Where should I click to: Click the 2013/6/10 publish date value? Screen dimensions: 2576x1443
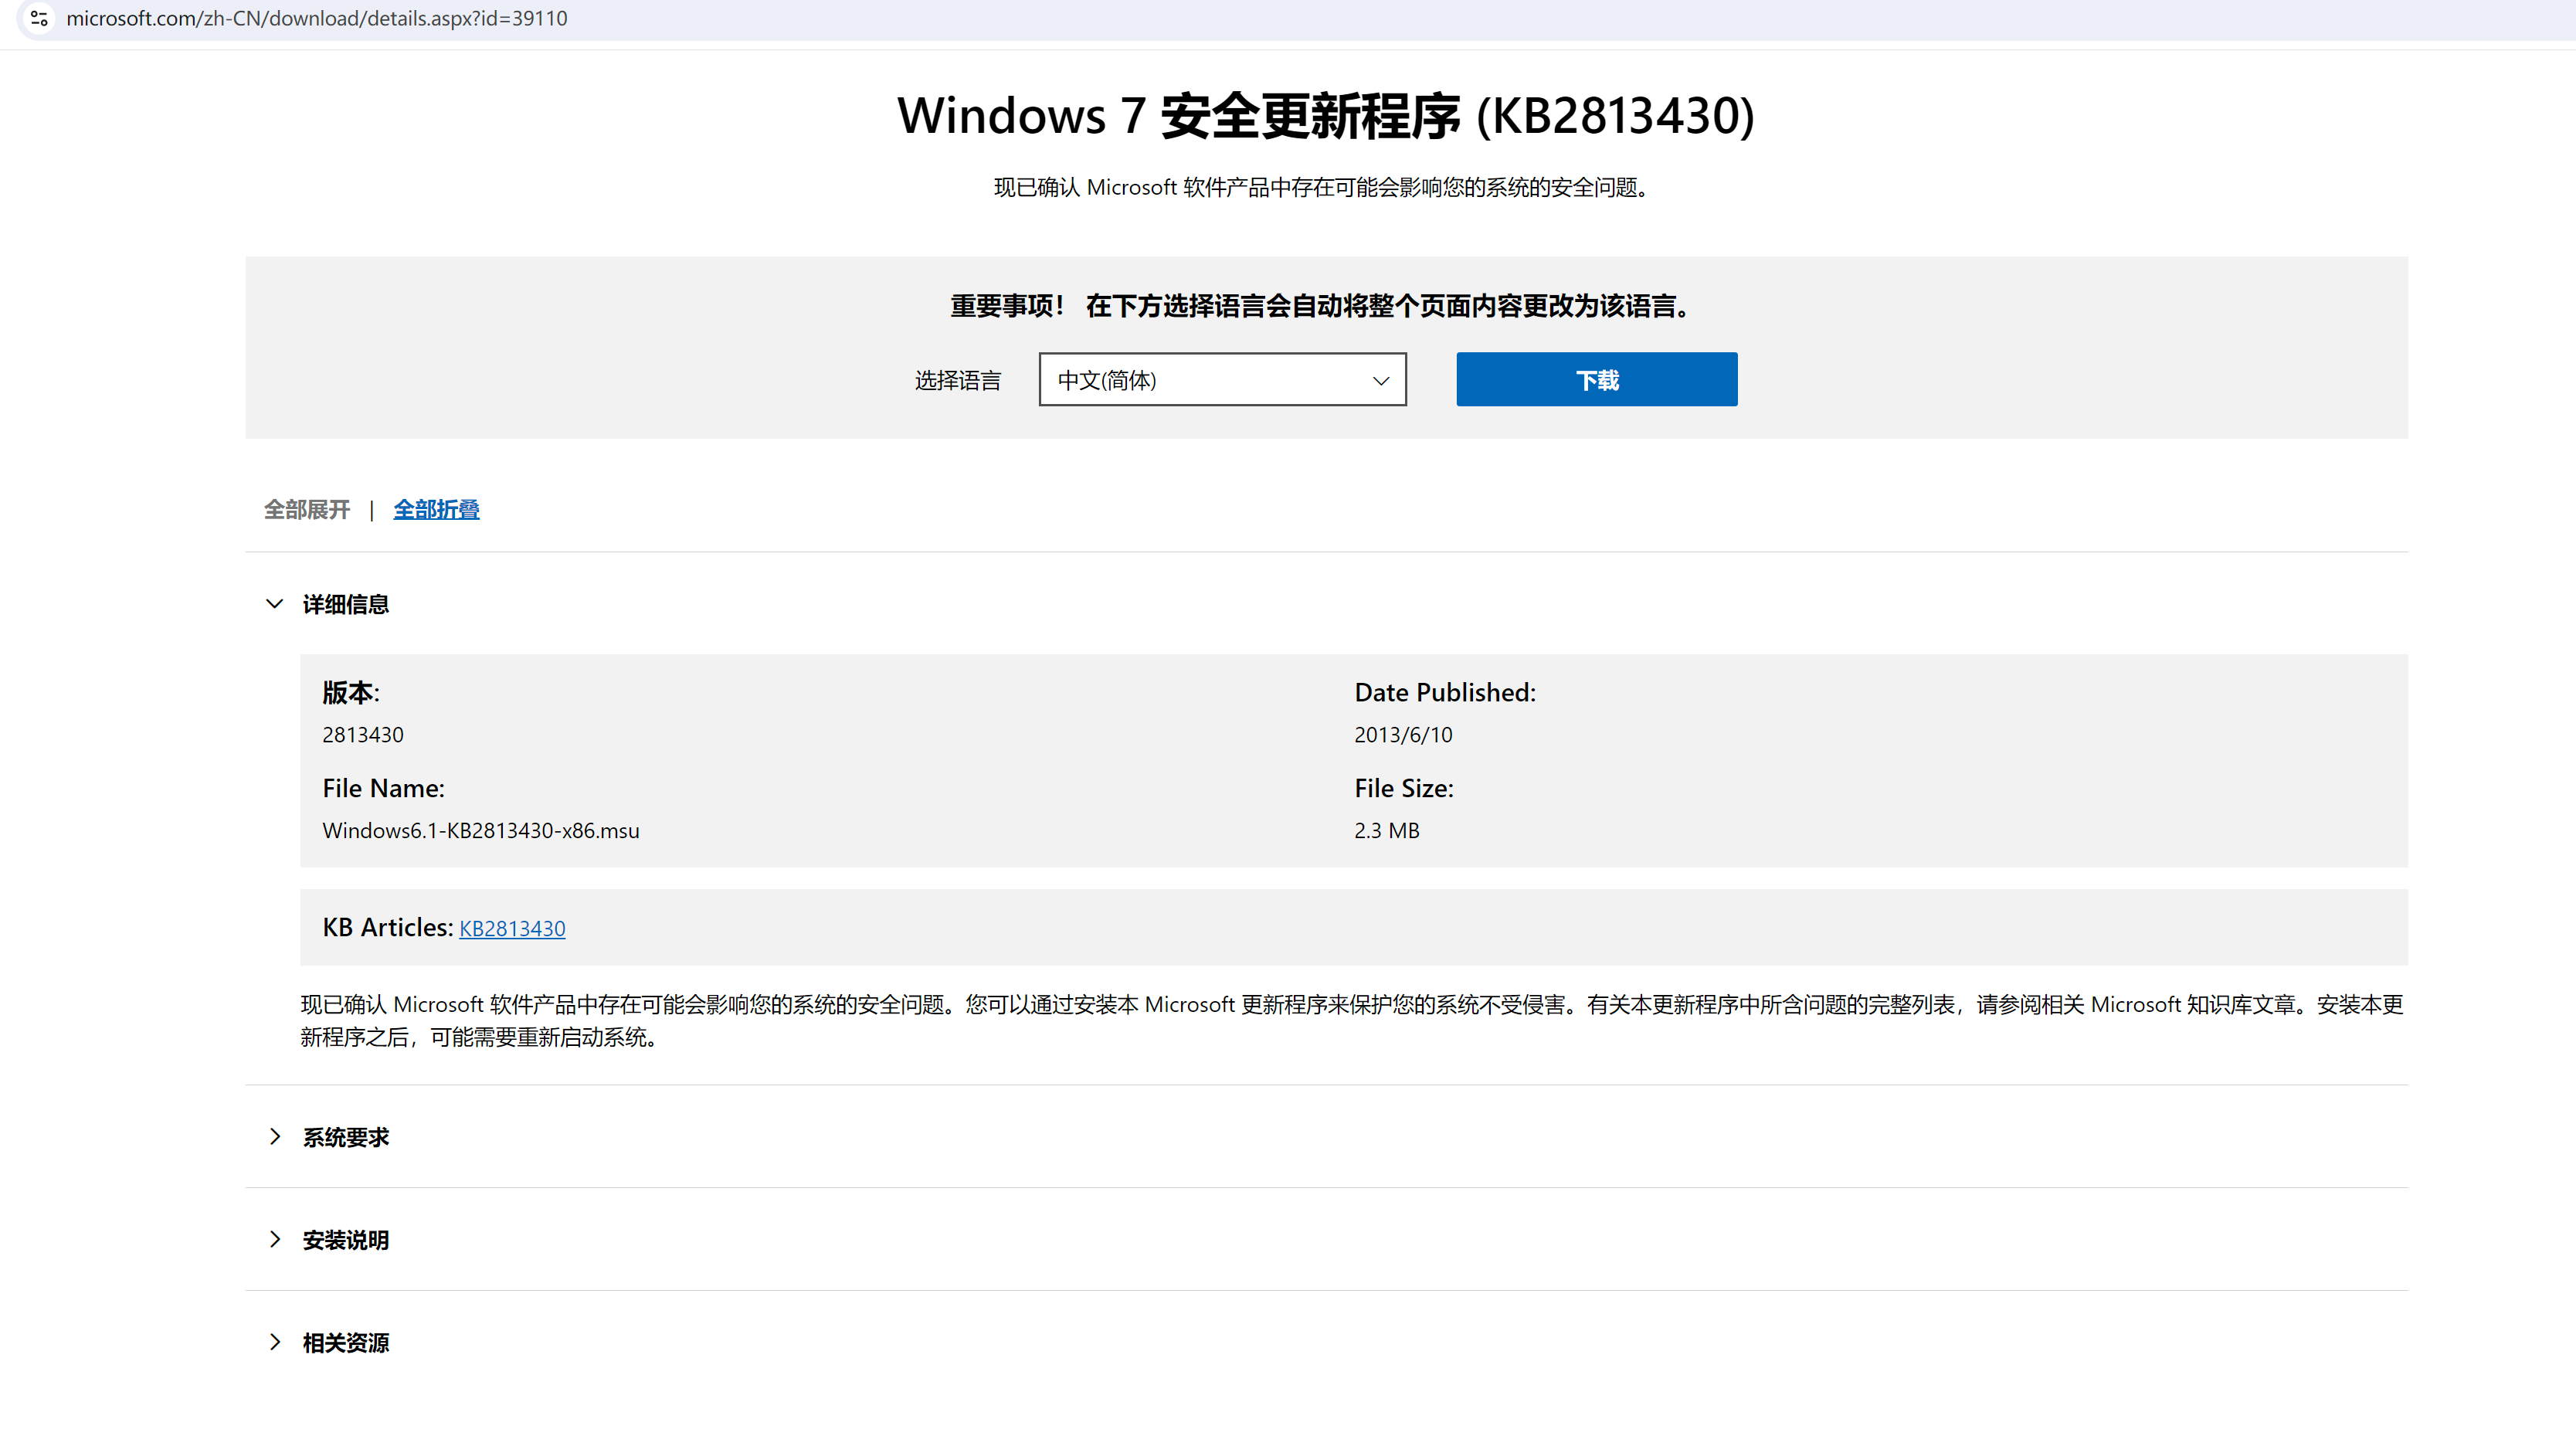pyautogui.click(x=1402, y=735)
